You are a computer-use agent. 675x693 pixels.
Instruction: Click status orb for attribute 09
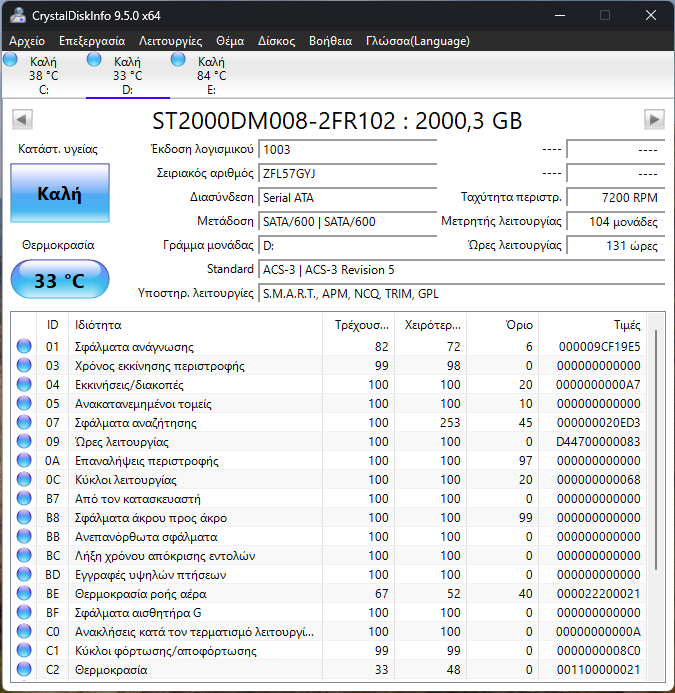pyautogui.click(x=24, y=441)
